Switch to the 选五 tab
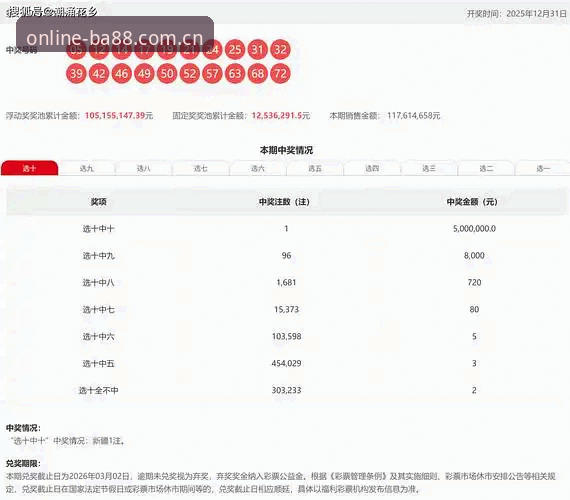The height and width of the screenshot is (500, 570). coord(315,168)
